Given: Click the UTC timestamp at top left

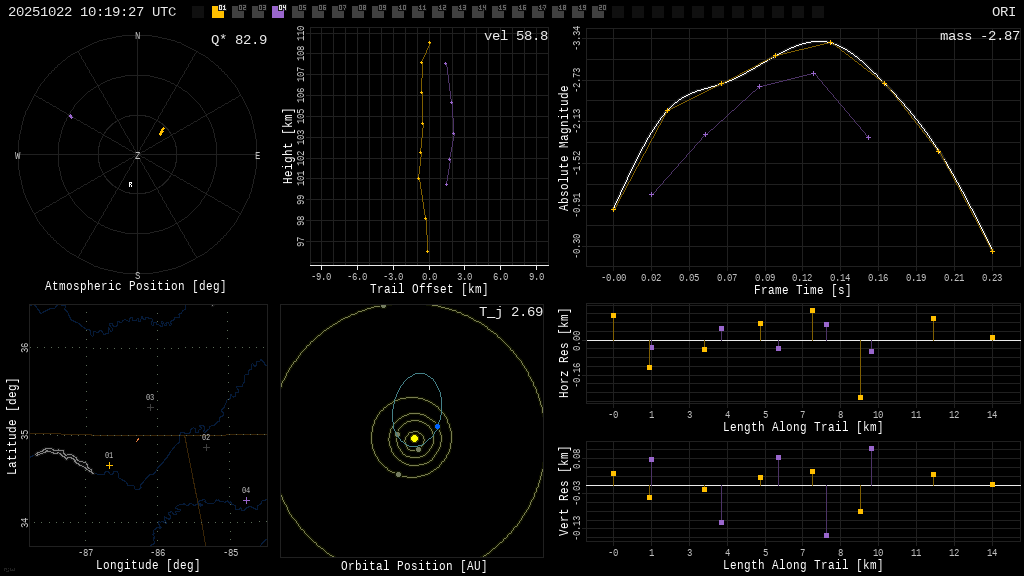Looking at the screenshot, I should 92,12.
